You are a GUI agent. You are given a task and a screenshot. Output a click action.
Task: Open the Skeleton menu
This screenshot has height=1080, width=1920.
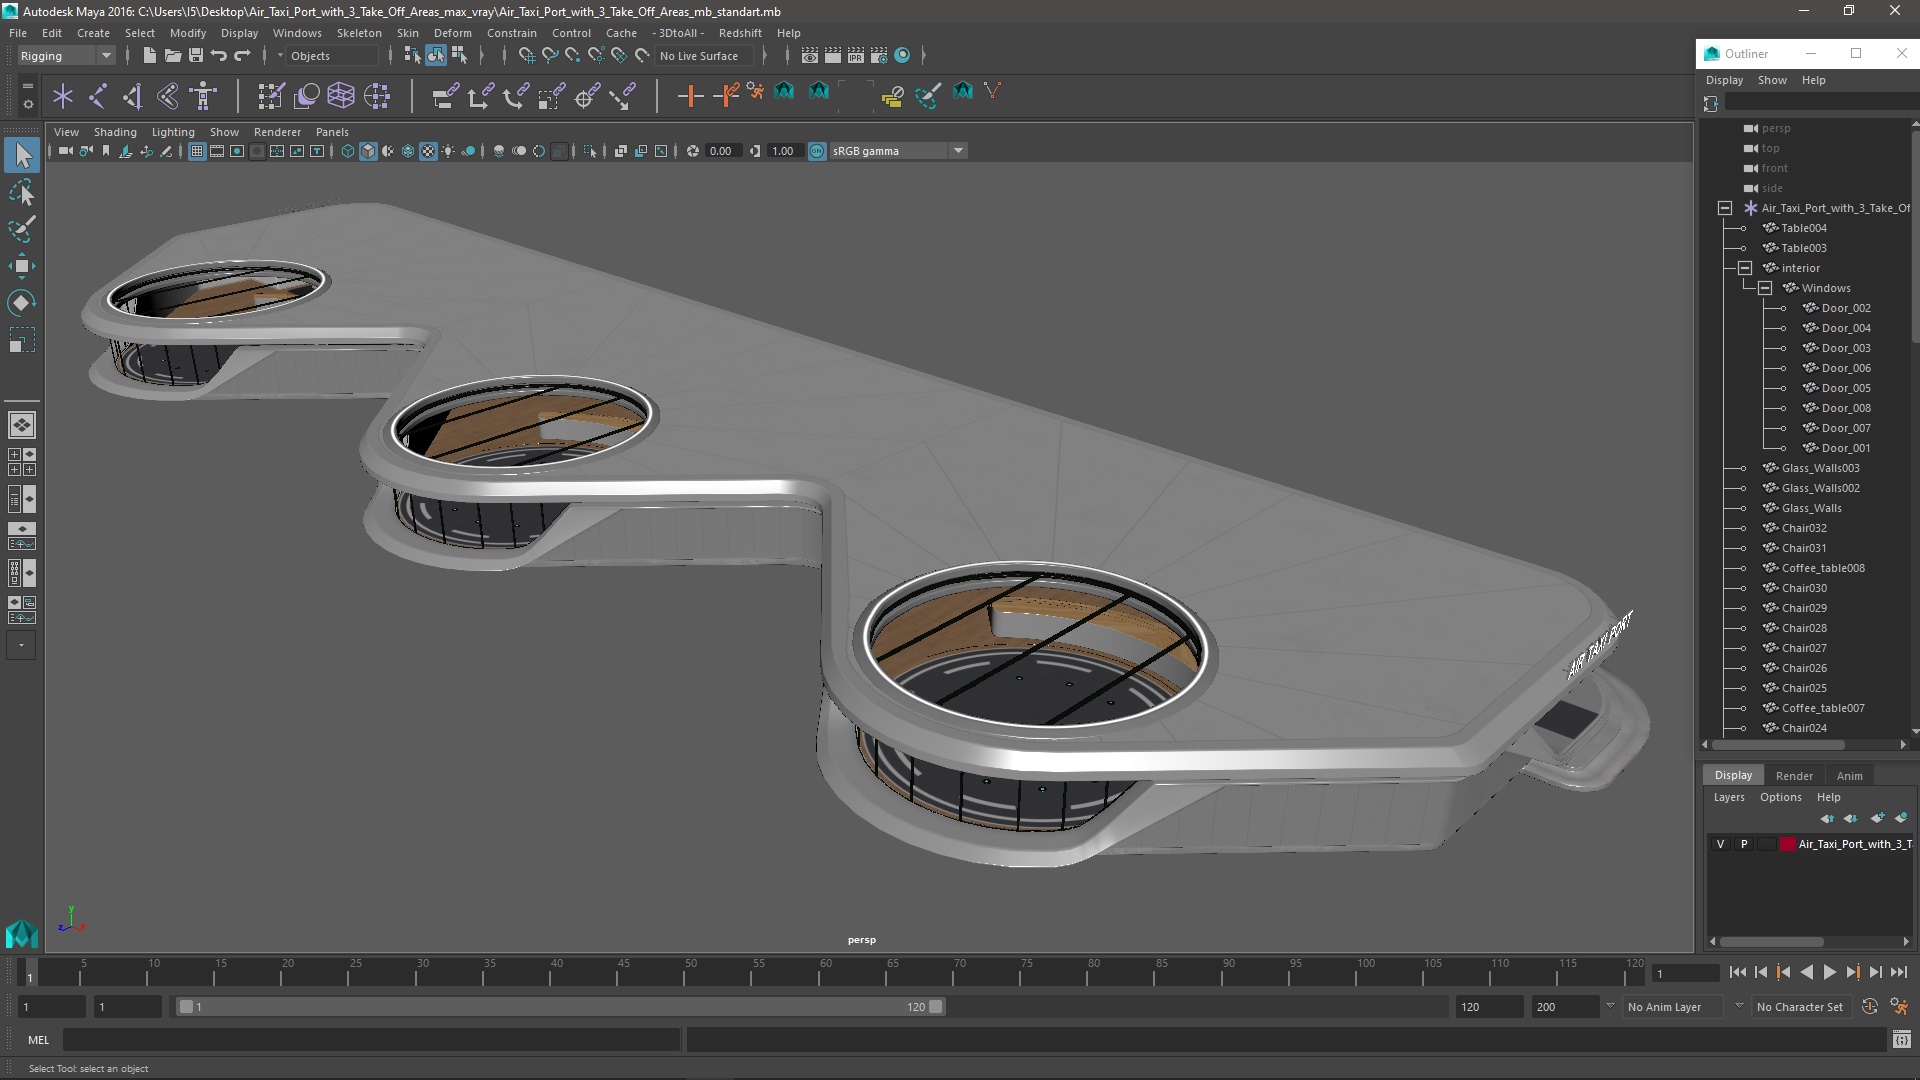(359, 33)
